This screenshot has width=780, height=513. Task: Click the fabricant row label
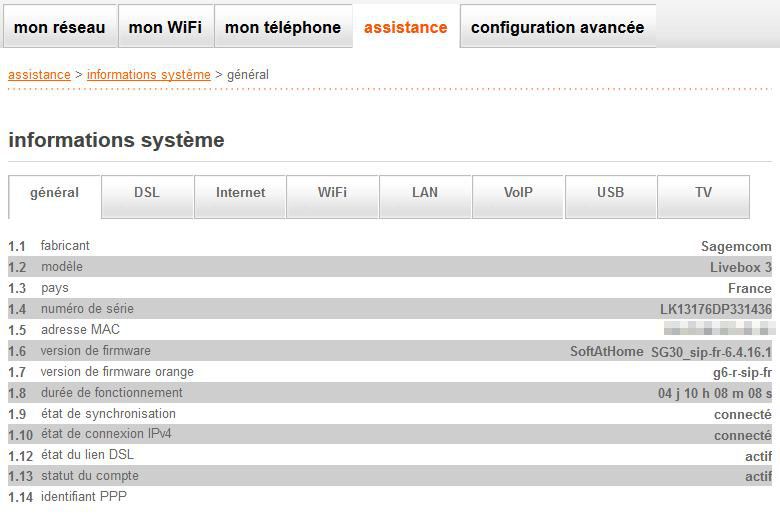pos(65,246)
